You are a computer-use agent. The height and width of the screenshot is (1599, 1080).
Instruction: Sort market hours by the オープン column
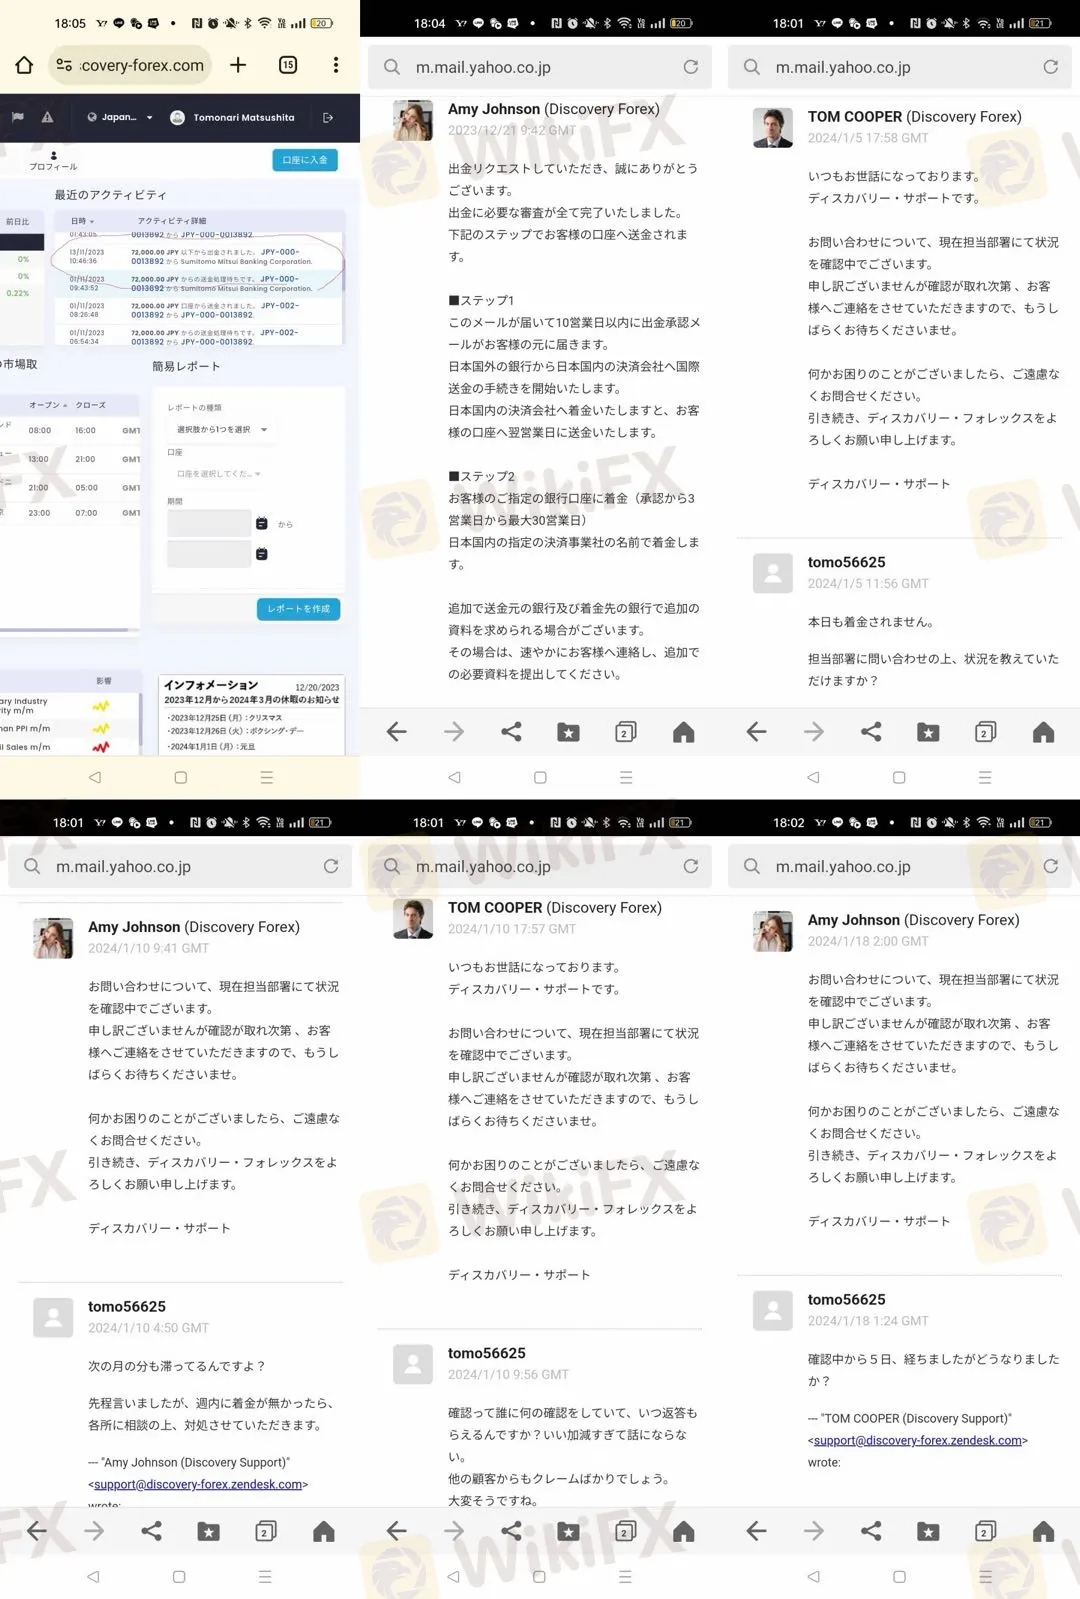[x=48, y=405]
